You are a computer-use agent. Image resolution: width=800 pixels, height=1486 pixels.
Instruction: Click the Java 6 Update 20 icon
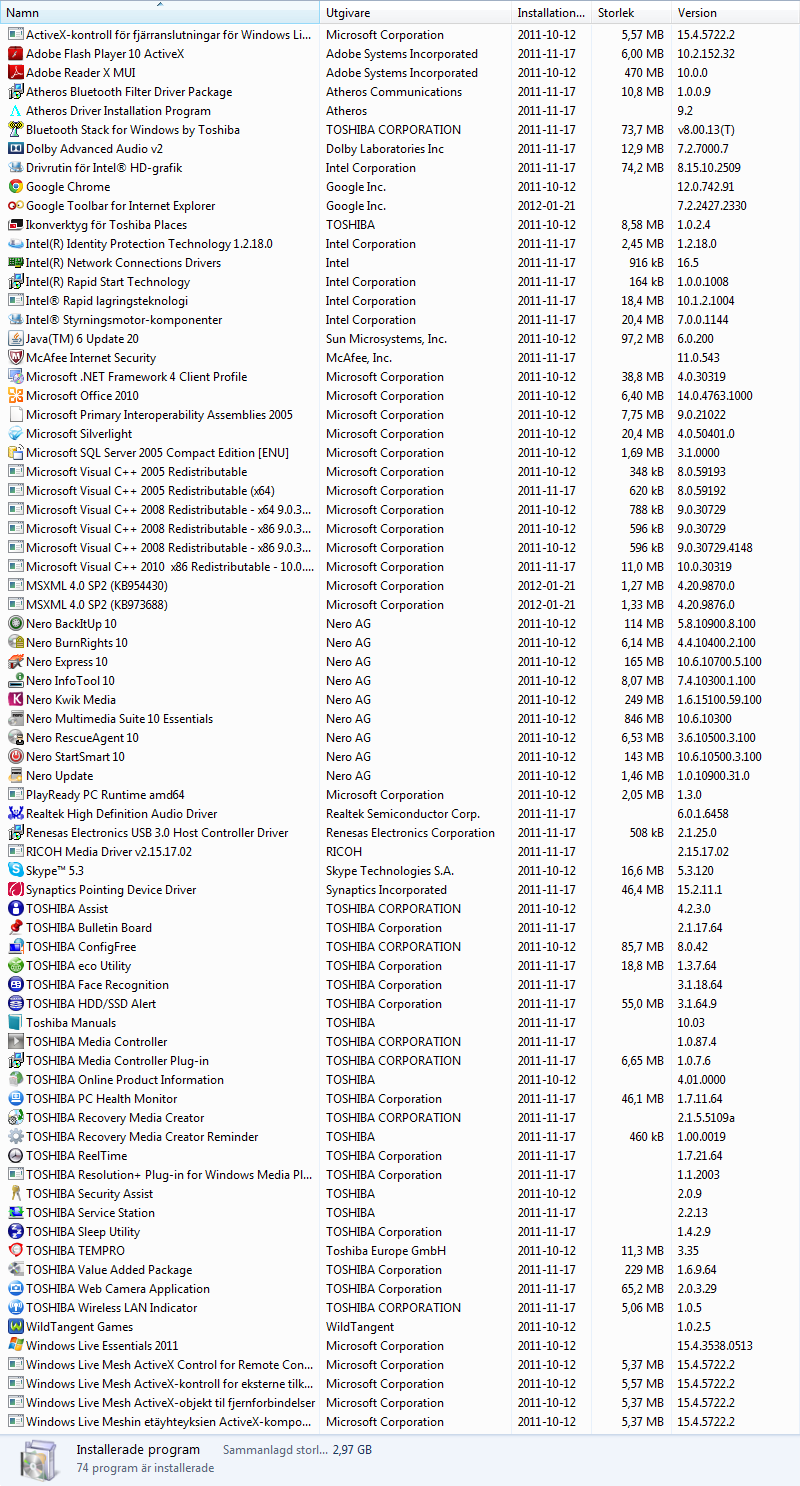(x=16, y=339)
